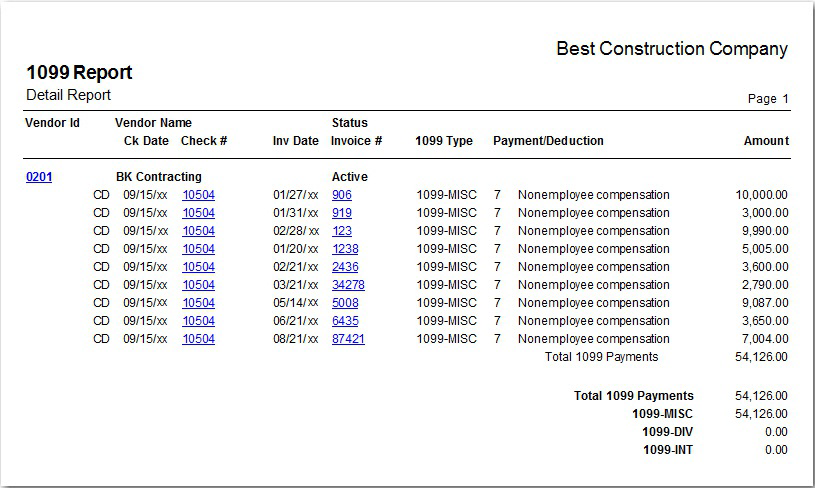Image resolution: width=815 pixels, height=488 pixels.
Task: Click the 1099 Type column header
Action: (x=444, y=141)
